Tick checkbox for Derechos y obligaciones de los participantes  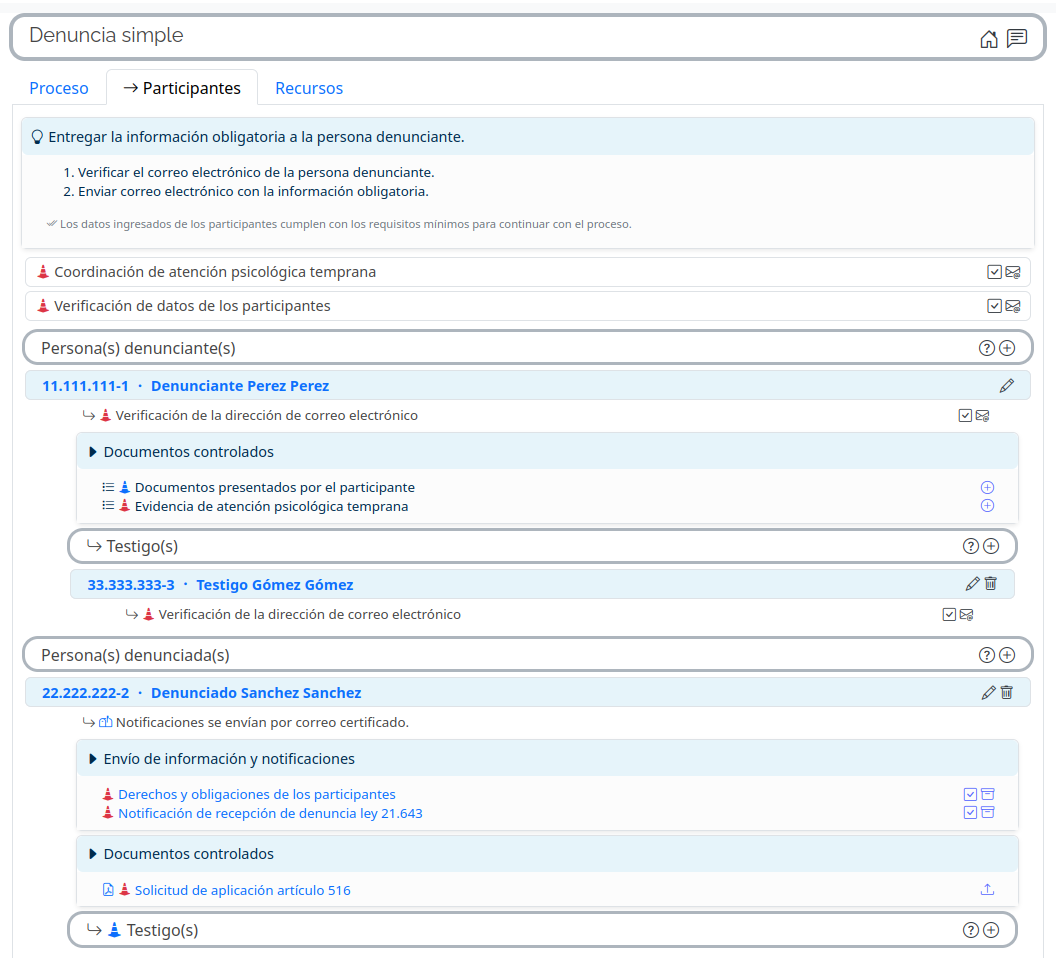click(x=970, y=794)
